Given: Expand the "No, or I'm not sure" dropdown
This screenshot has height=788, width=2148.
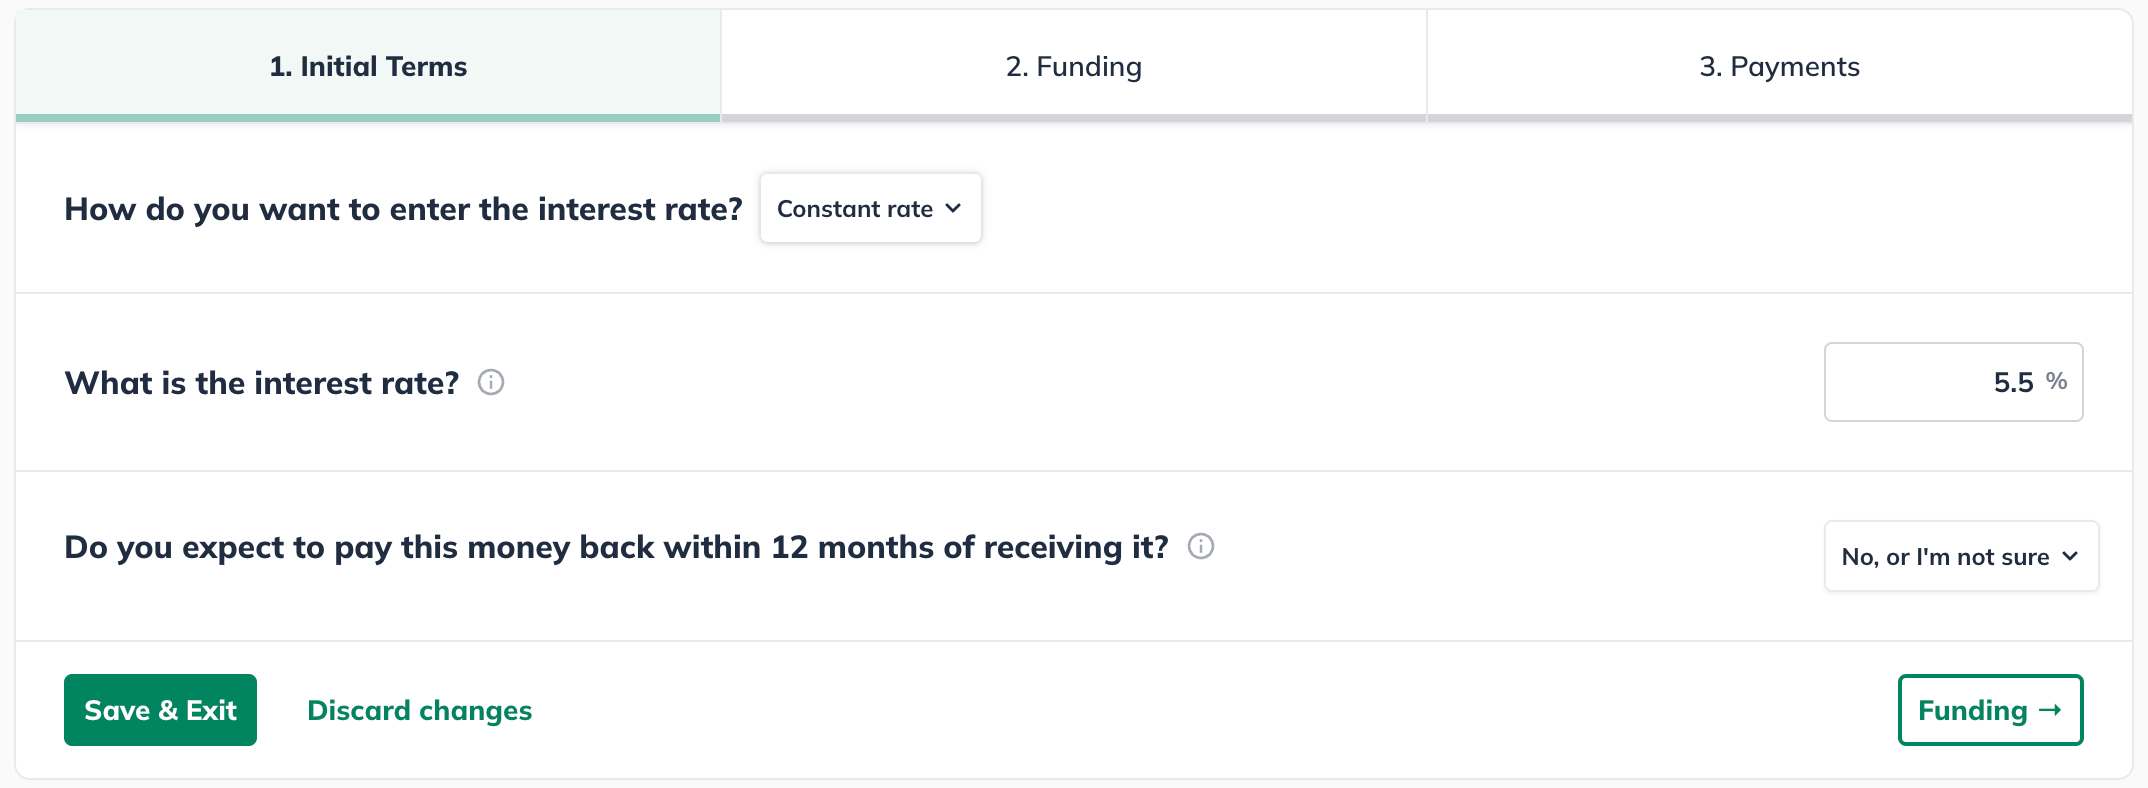Looking at the screenshot, I should tap(1960, 556).
